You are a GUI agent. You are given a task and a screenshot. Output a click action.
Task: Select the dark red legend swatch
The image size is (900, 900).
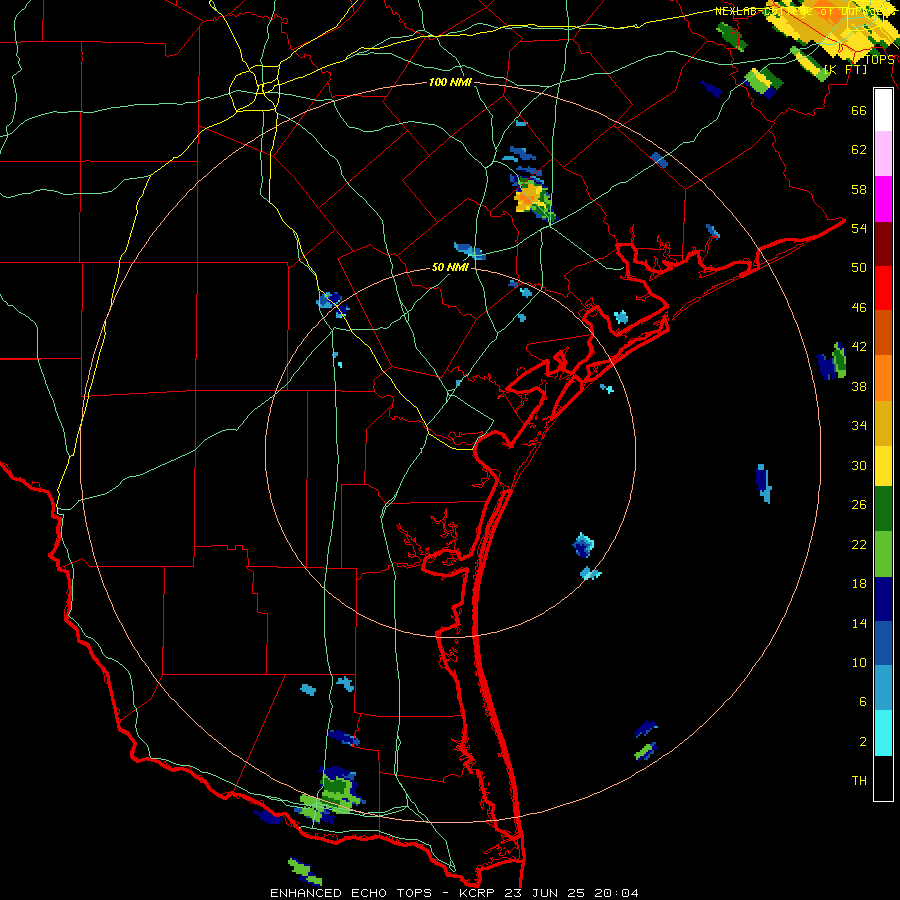point(883,244)
